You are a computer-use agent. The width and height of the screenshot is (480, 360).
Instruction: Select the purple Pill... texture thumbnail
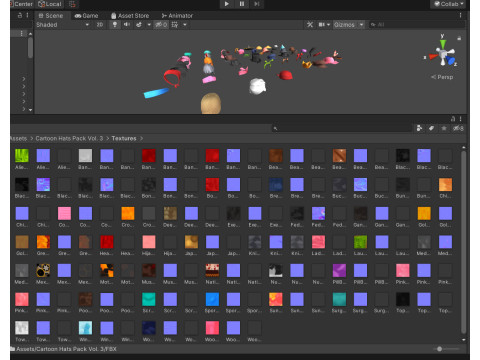(339, 271)
